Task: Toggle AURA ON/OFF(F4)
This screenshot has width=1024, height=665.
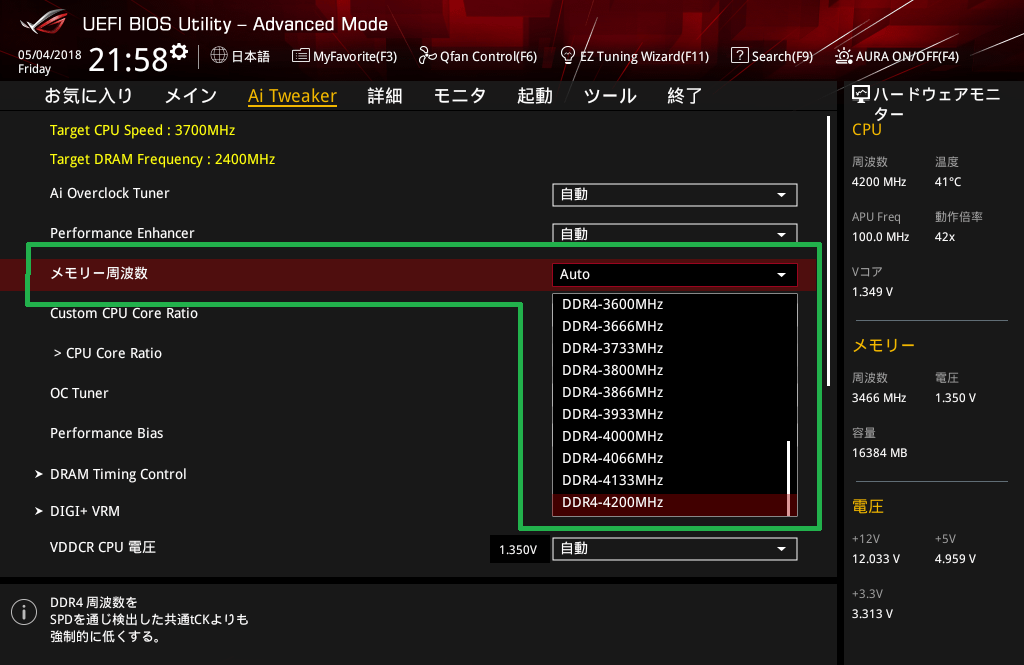Action: [897, 56]
